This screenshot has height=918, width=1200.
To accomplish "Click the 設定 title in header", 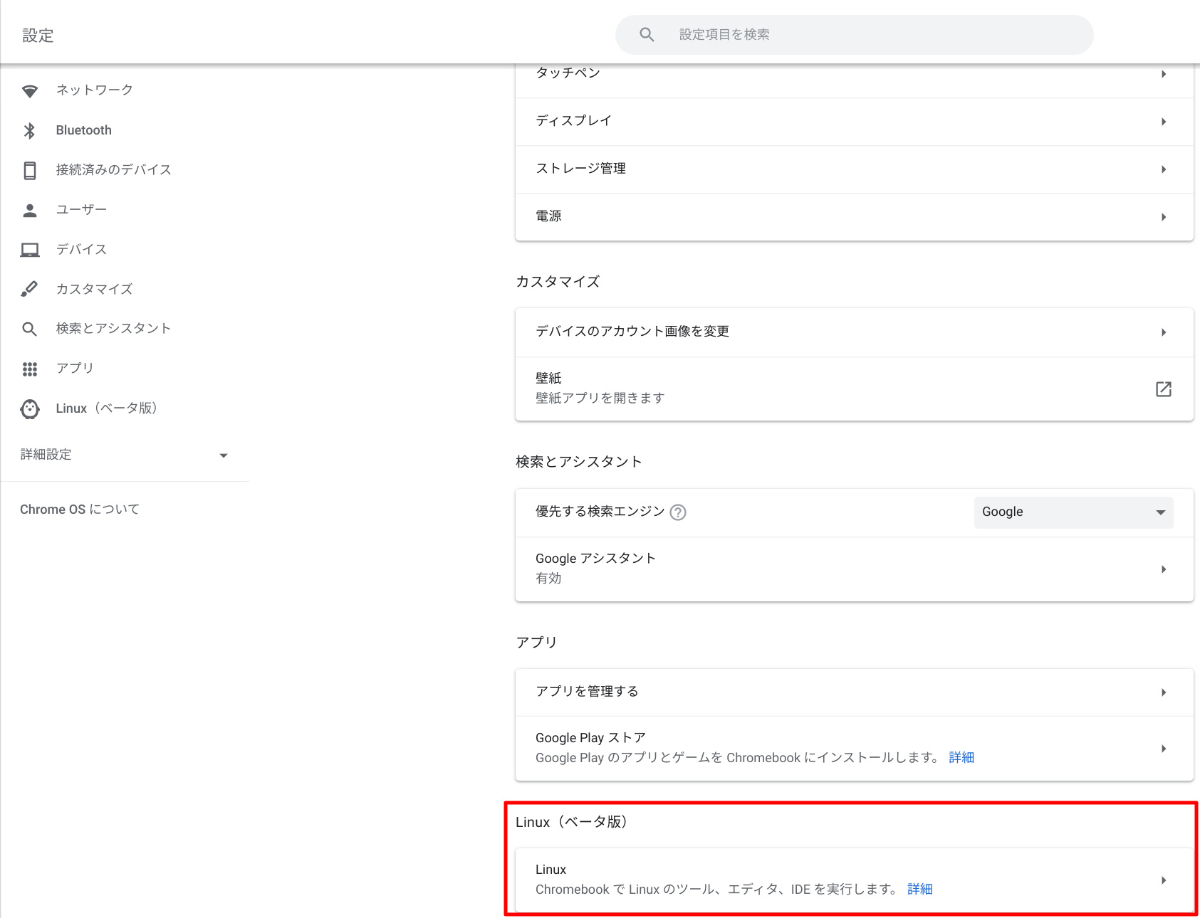I will coord(38,35).
